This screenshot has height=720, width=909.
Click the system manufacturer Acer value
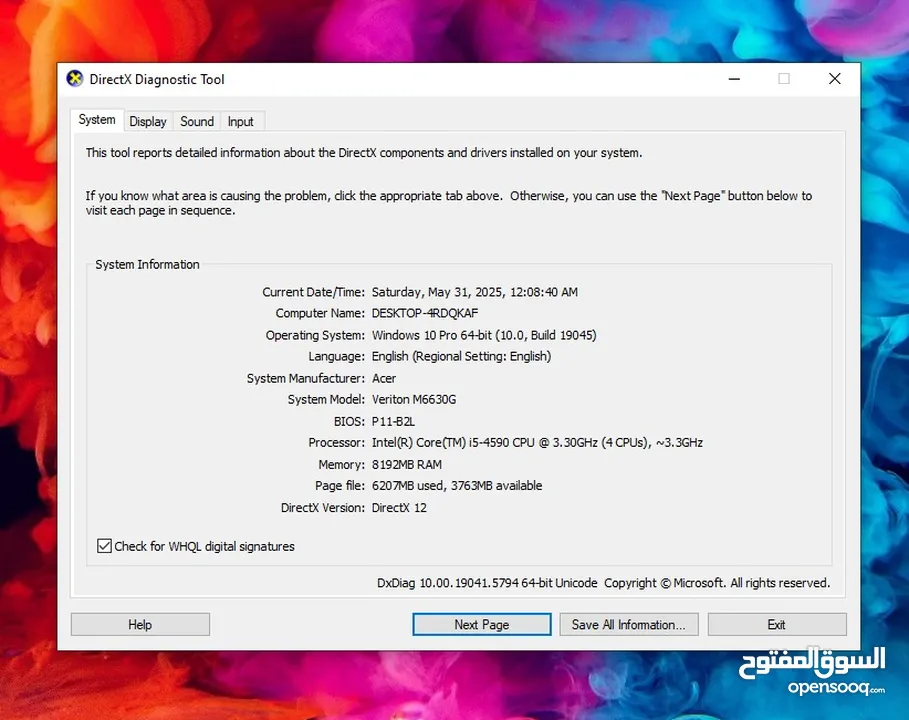384,379
